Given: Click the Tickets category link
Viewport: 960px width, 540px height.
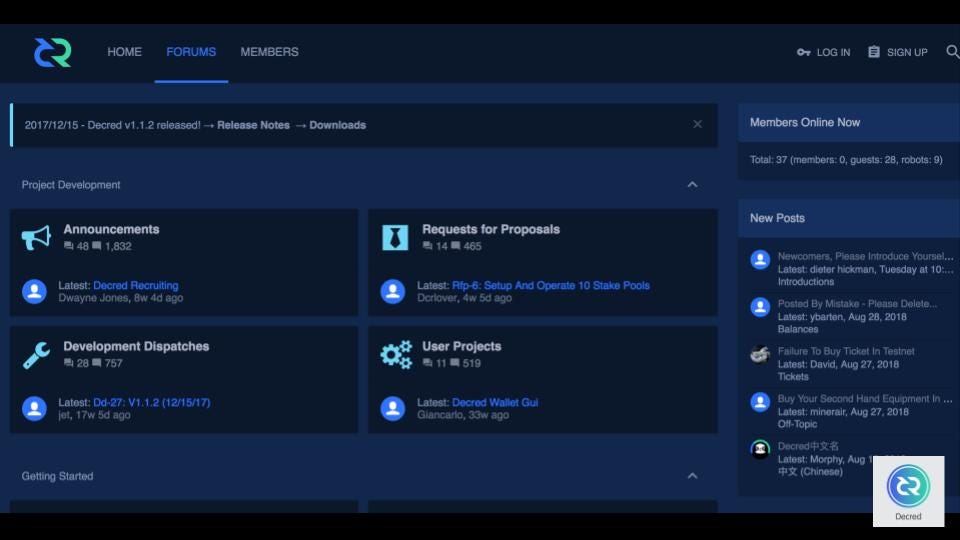Looking at the screenshot, I should [x=793, y=377].
